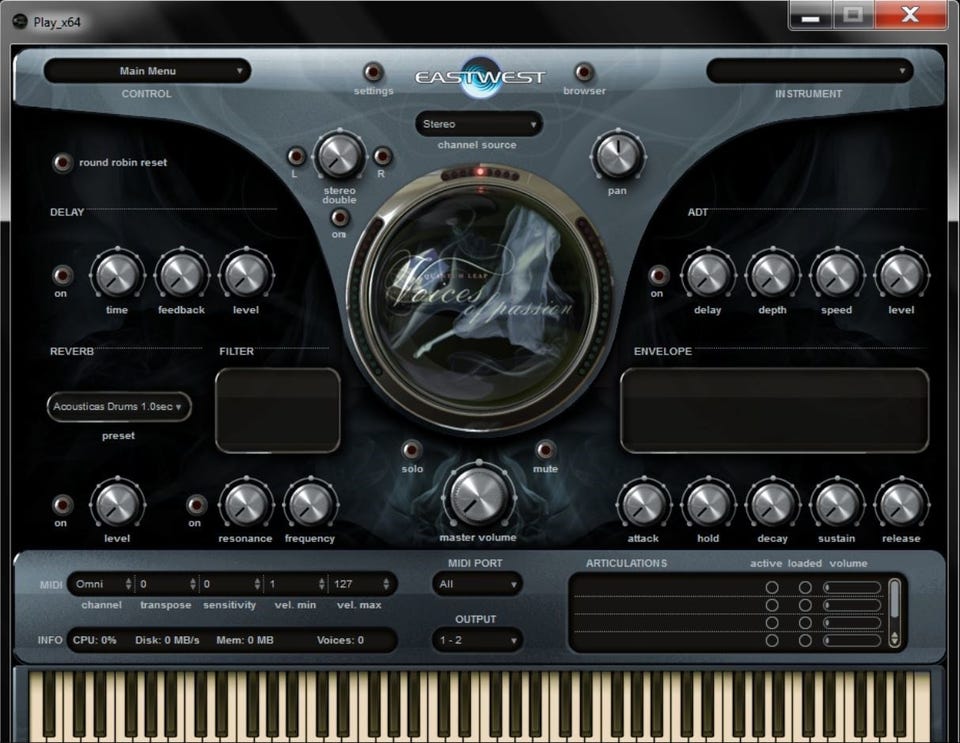
Task: Click the envelope hold knob
Action: pos(708,504)
